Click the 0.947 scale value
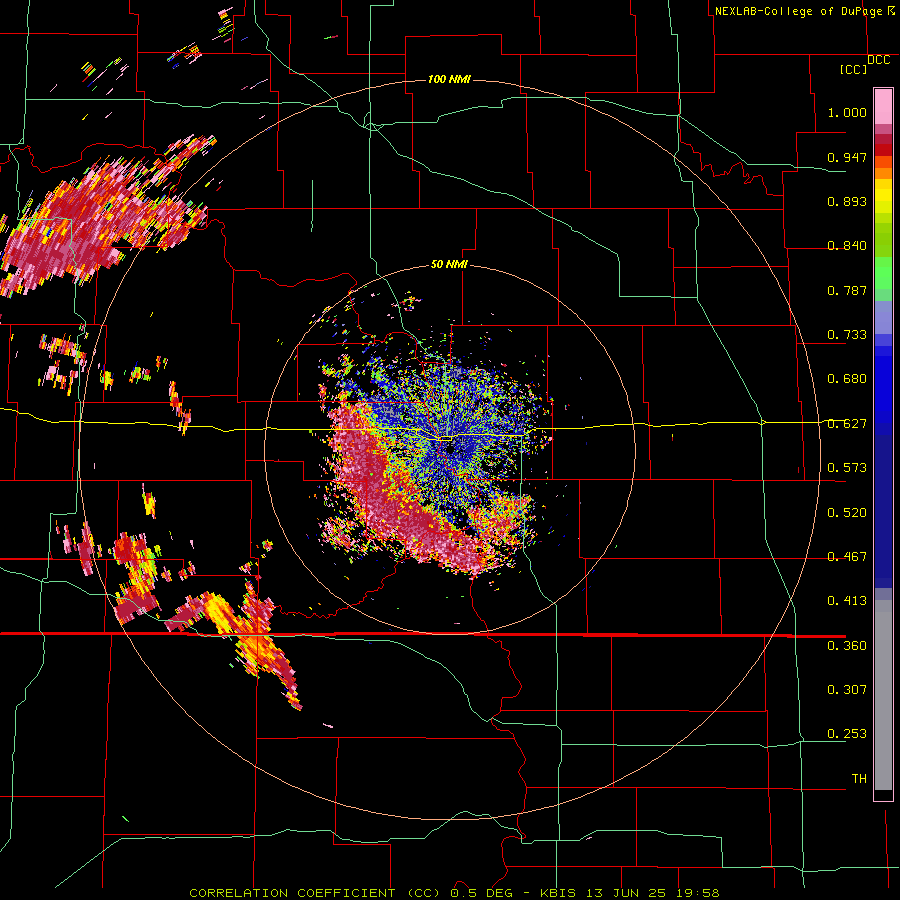This screenshot has width=900, height=900. tap(847, 157)
